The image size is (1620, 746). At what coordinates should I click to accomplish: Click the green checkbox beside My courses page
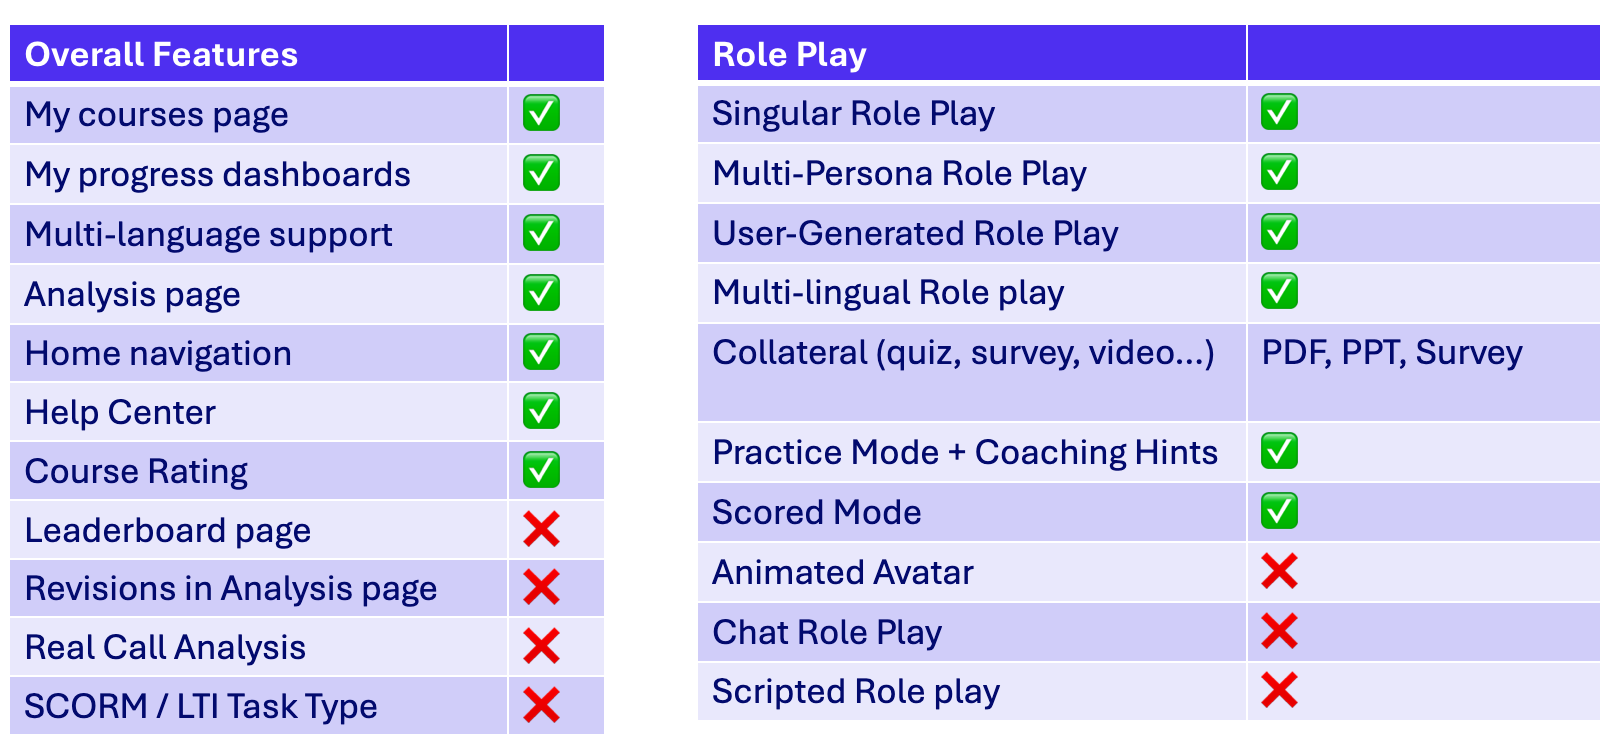coord(541,114)
